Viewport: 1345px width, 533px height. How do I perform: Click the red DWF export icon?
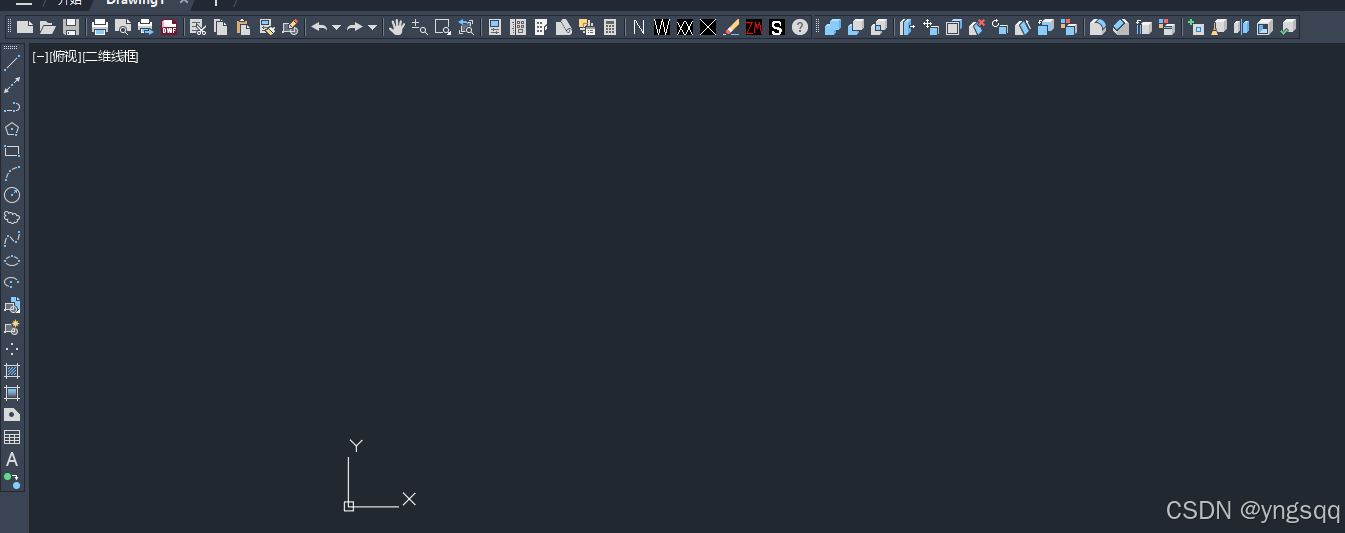click(169, 27)
